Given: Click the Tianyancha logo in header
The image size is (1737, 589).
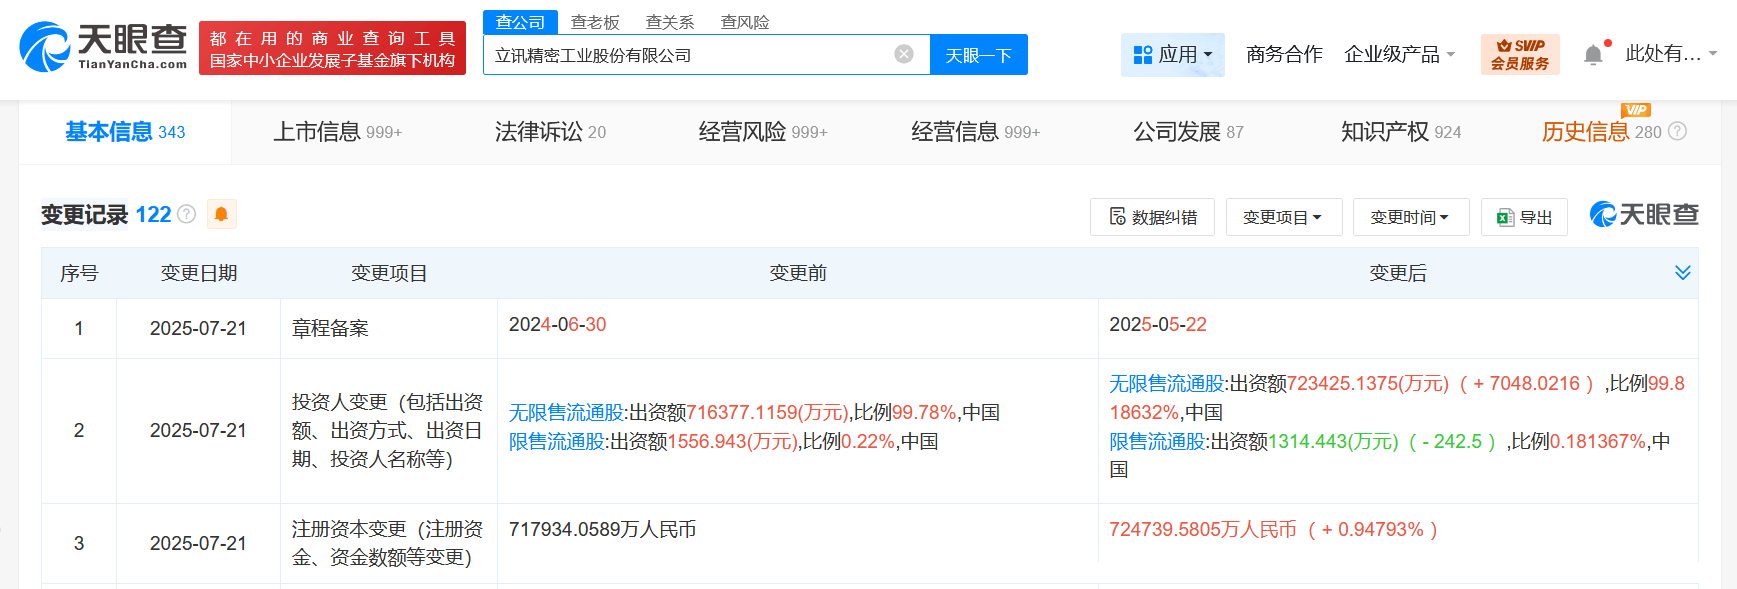Looking at the screenshot, I should click(x=104, y=46).
